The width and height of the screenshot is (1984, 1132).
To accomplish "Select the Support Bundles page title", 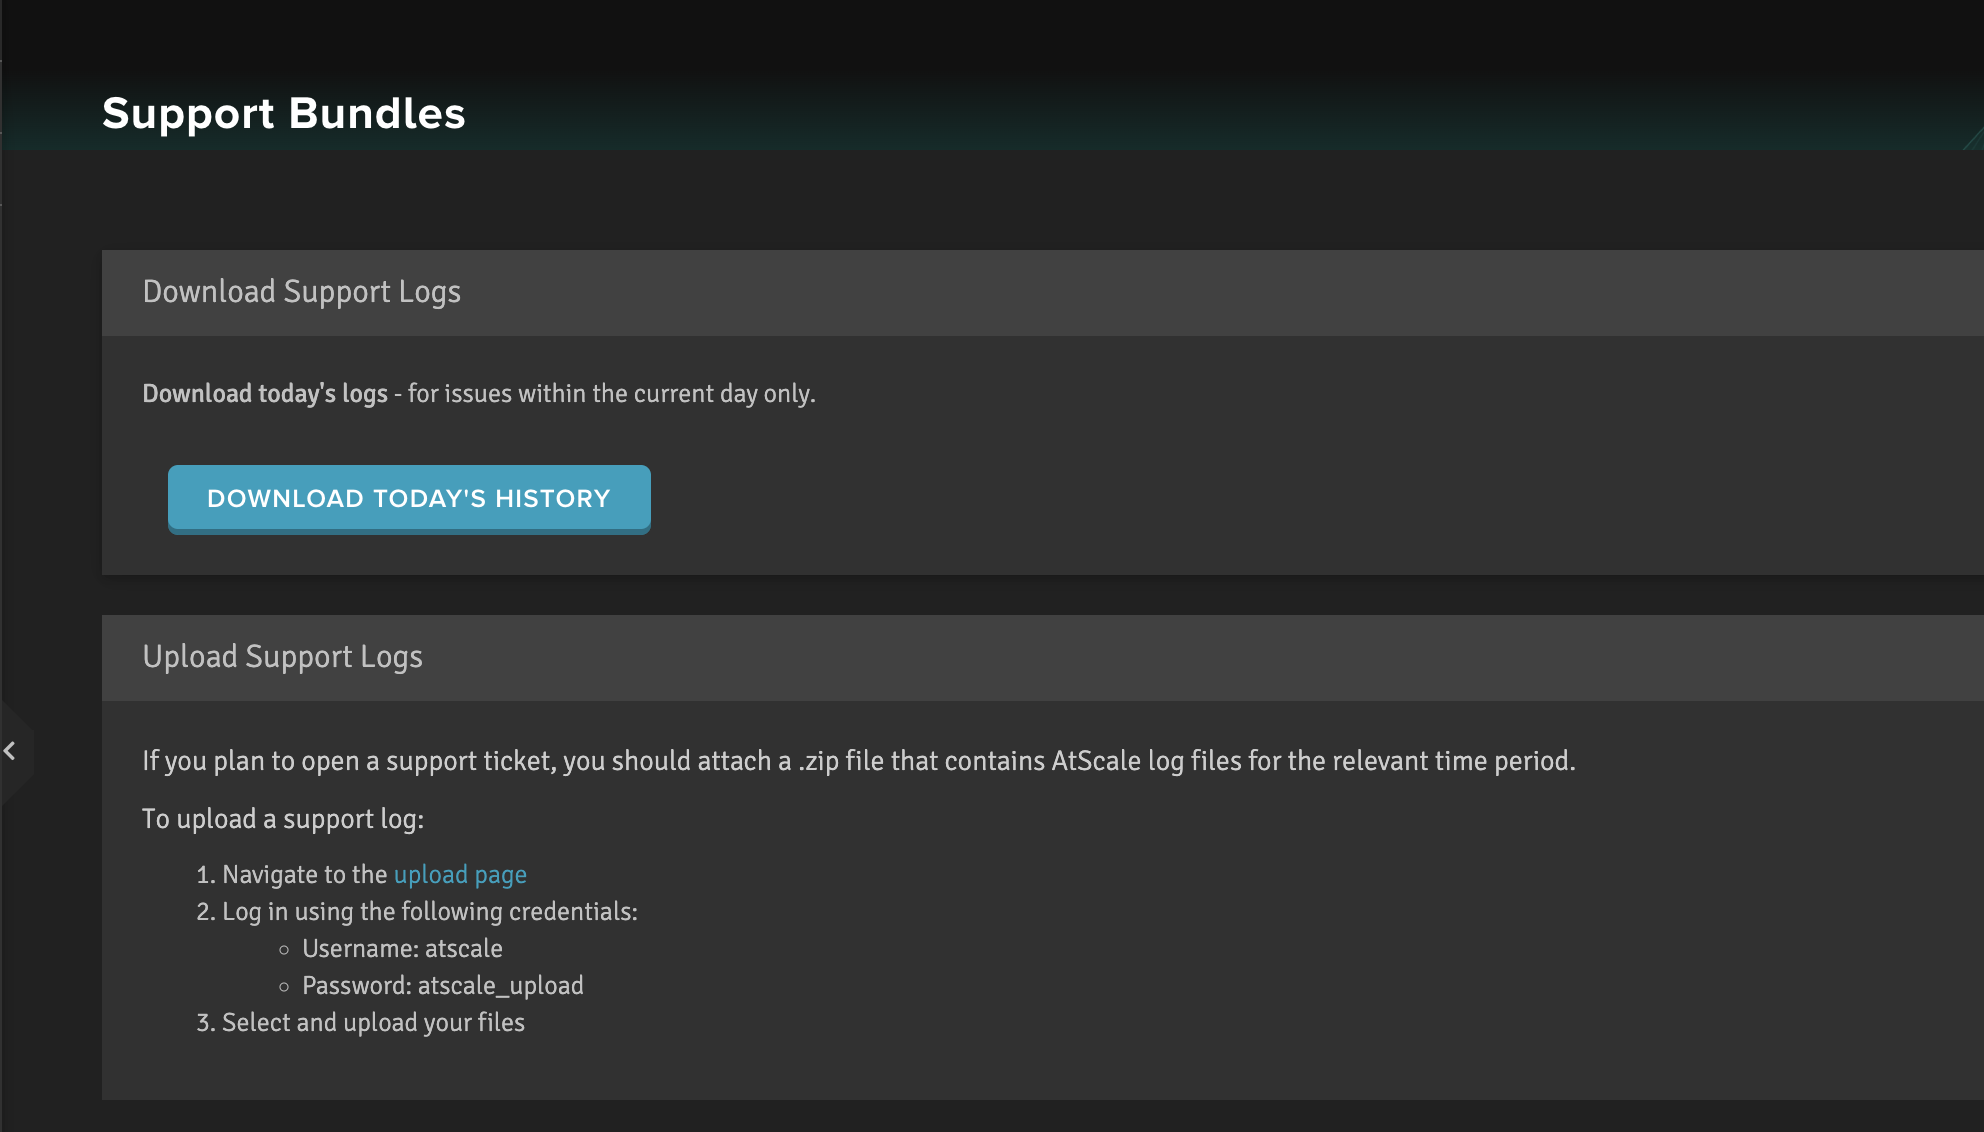I will (284, 113).
